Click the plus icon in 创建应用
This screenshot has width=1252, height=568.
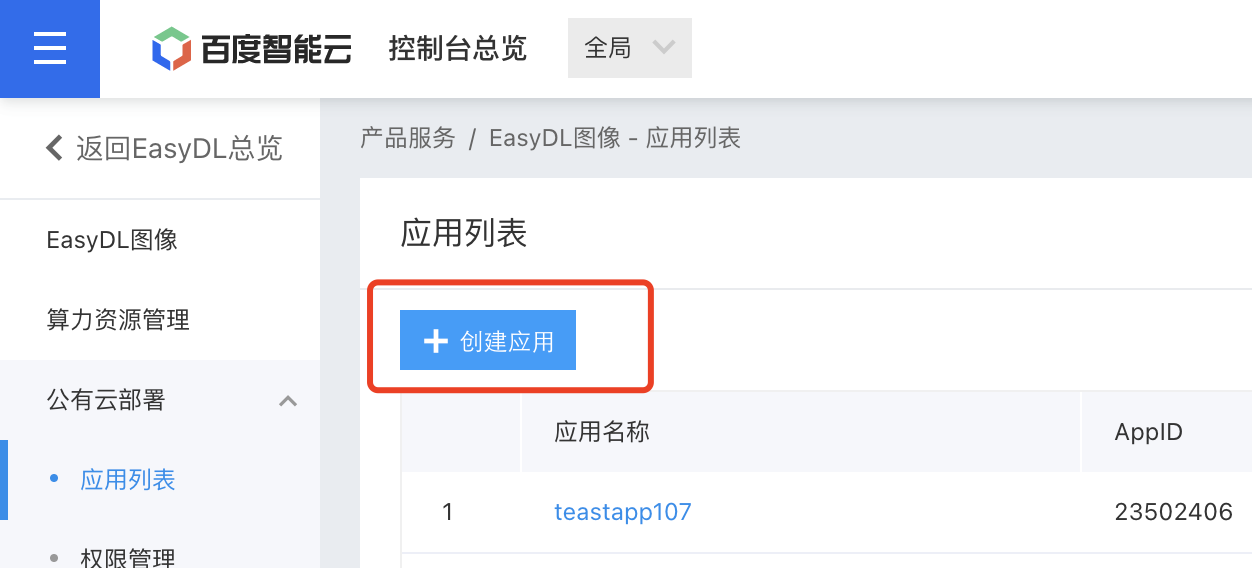coord(435,341)
